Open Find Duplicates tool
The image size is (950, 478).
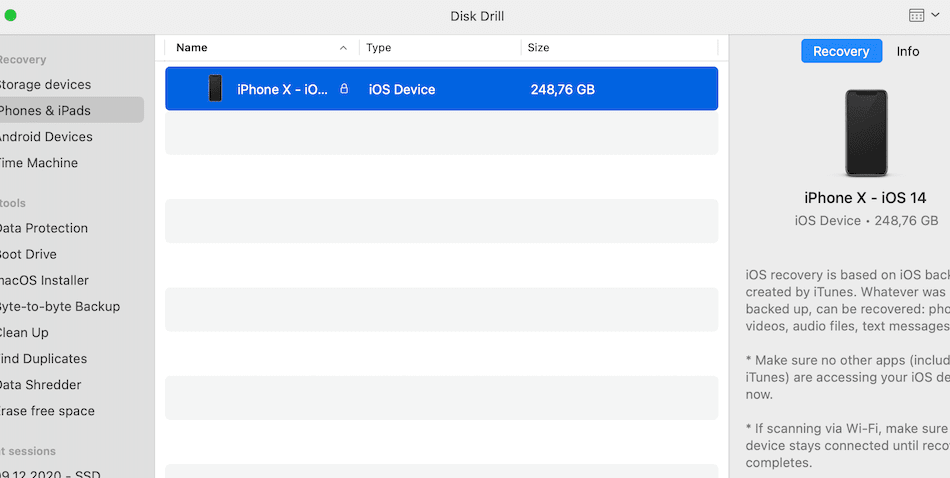pos(42,359)
